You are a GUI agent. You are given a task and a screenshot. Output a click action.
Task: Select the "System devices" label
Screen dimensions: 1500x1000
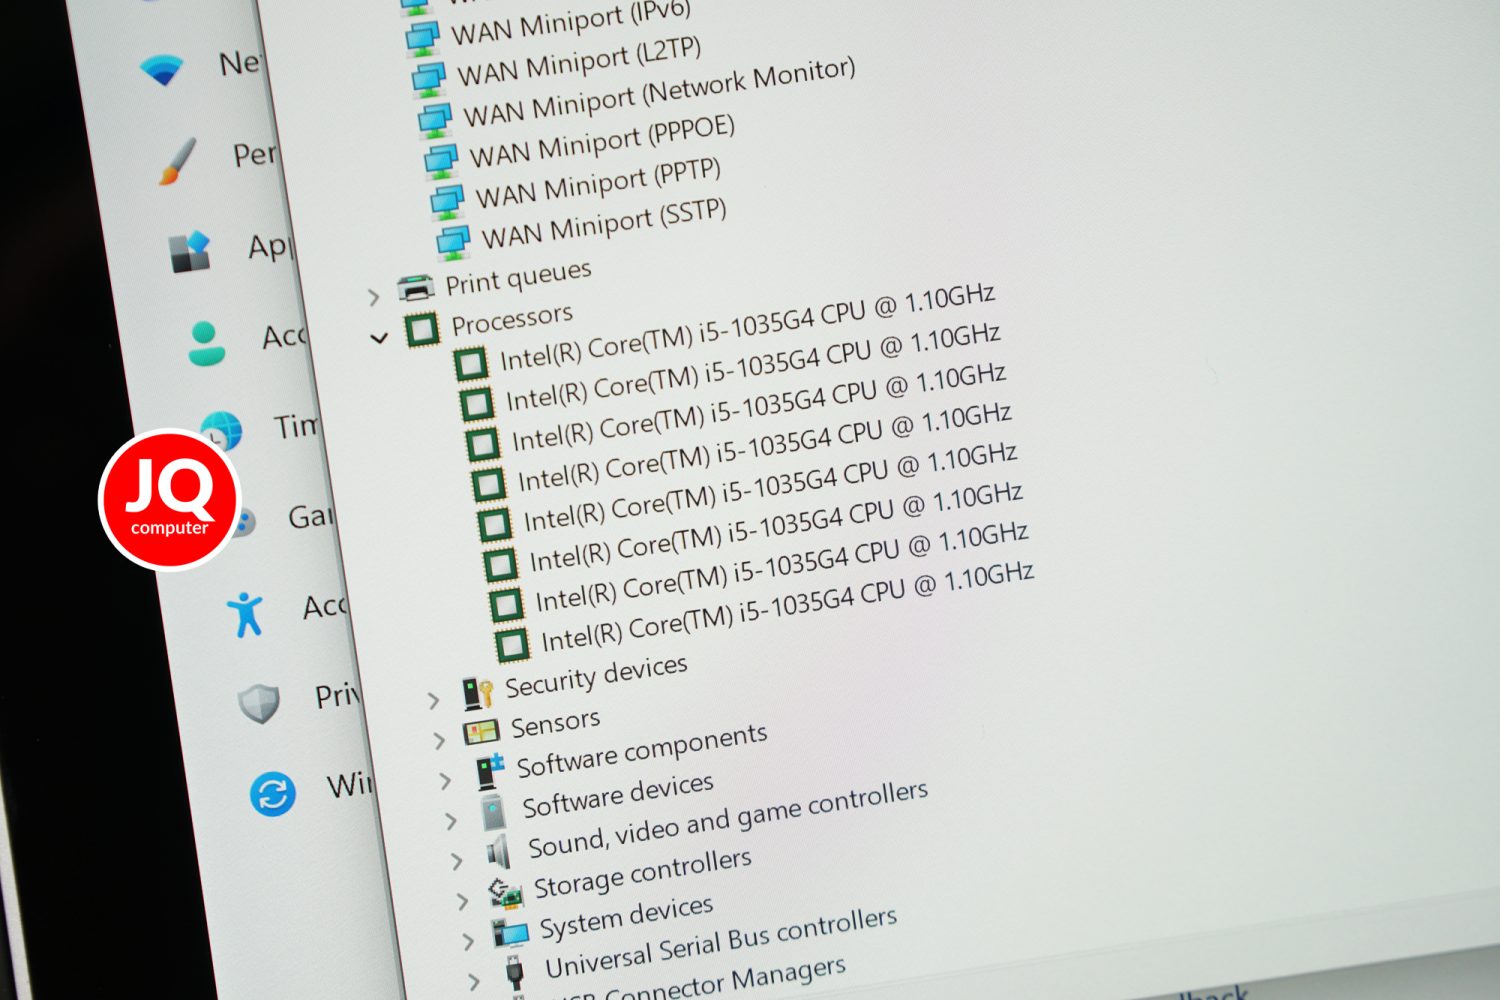pyautogui.click(x=627, y=918)
